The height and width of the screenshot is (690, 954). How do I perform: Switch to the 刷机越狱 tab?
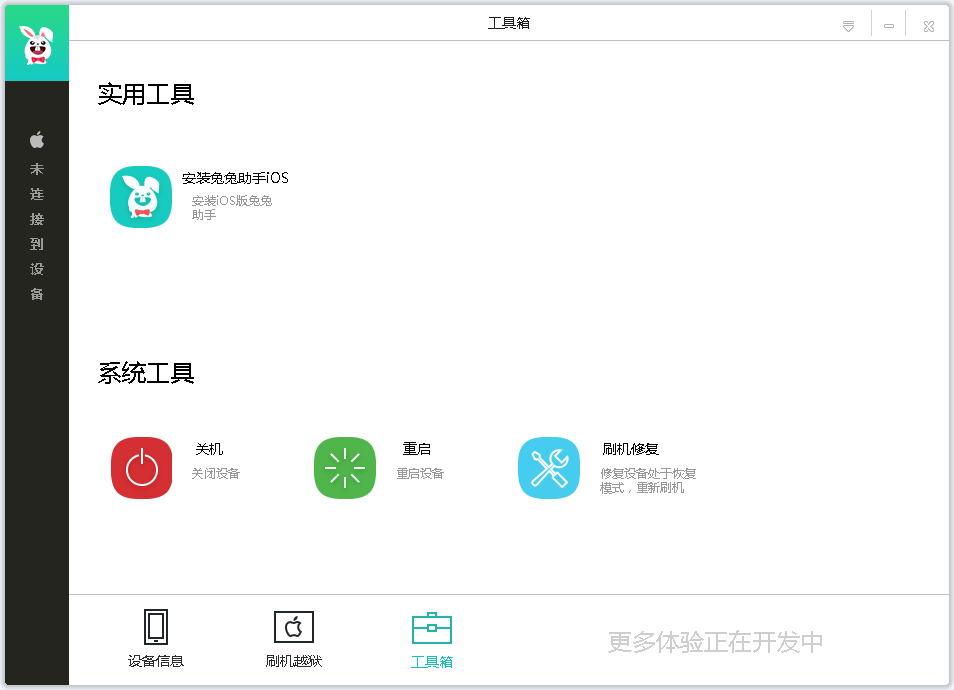pos(292,662)
